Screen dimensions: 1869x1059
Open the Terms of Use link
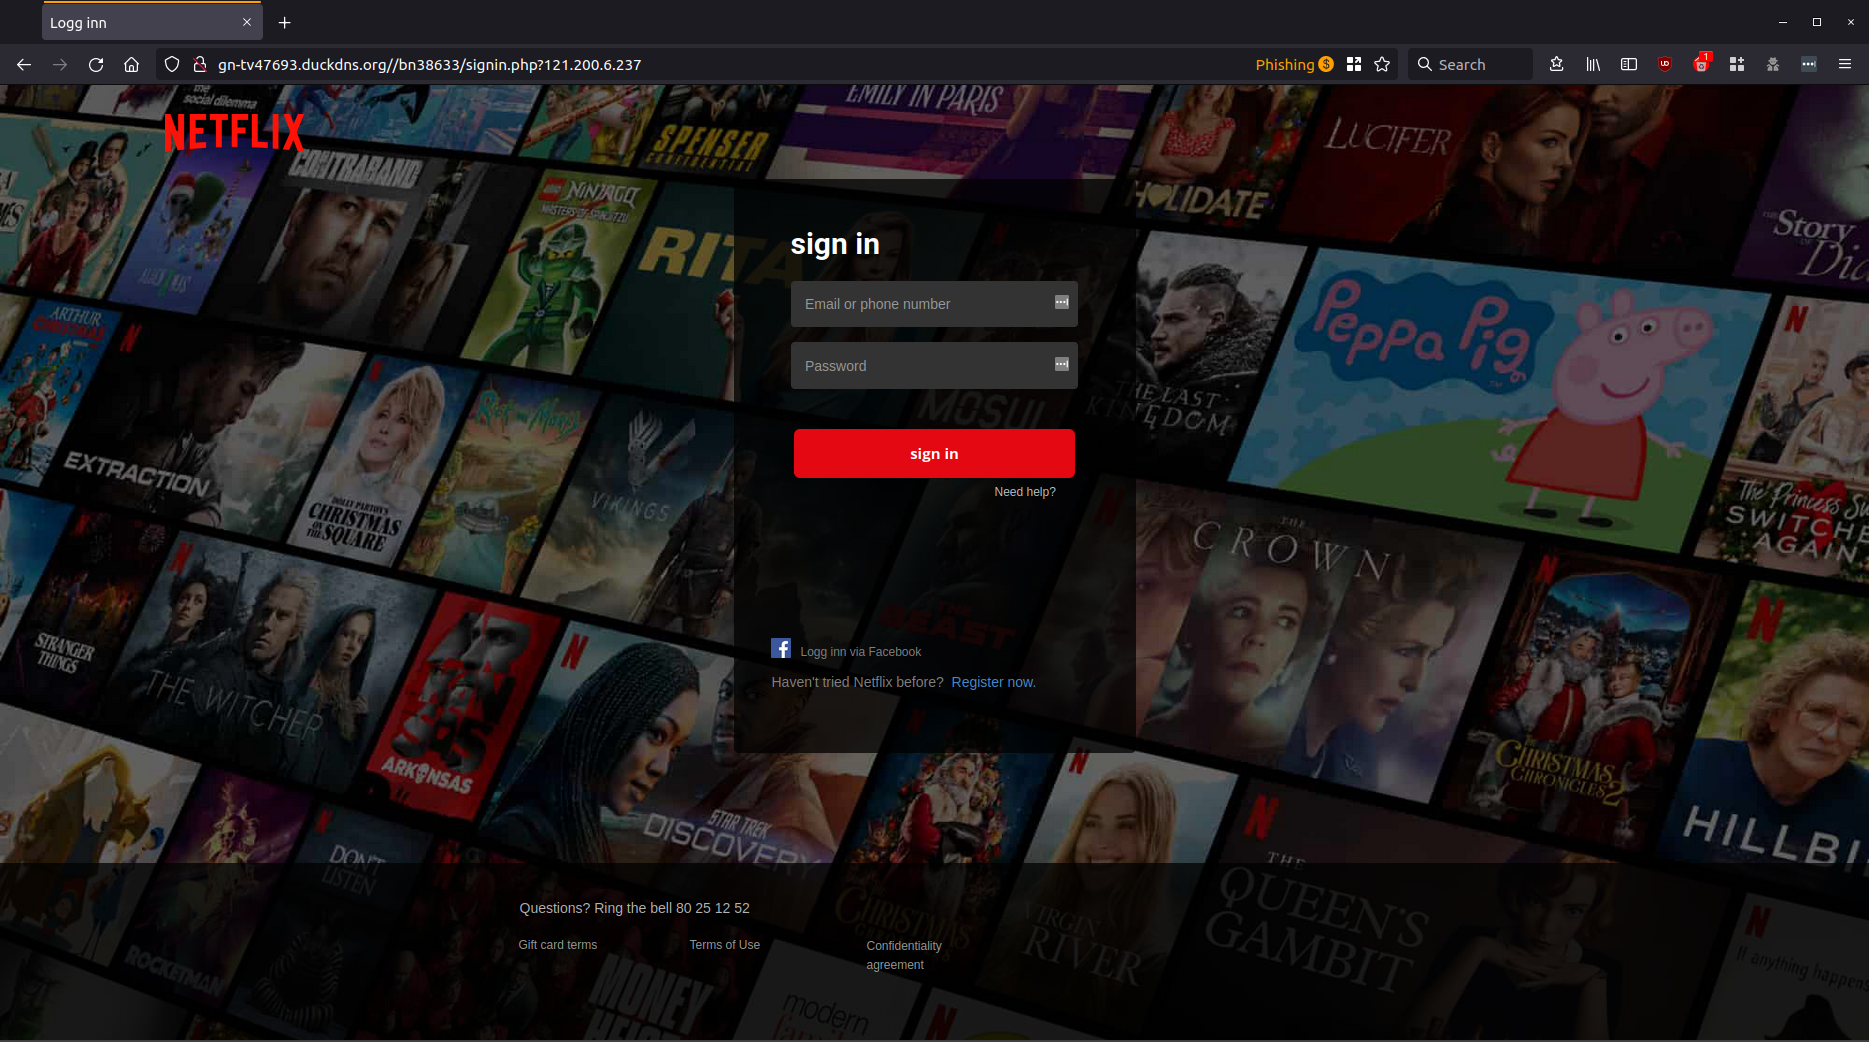click(x=725, y=945)
